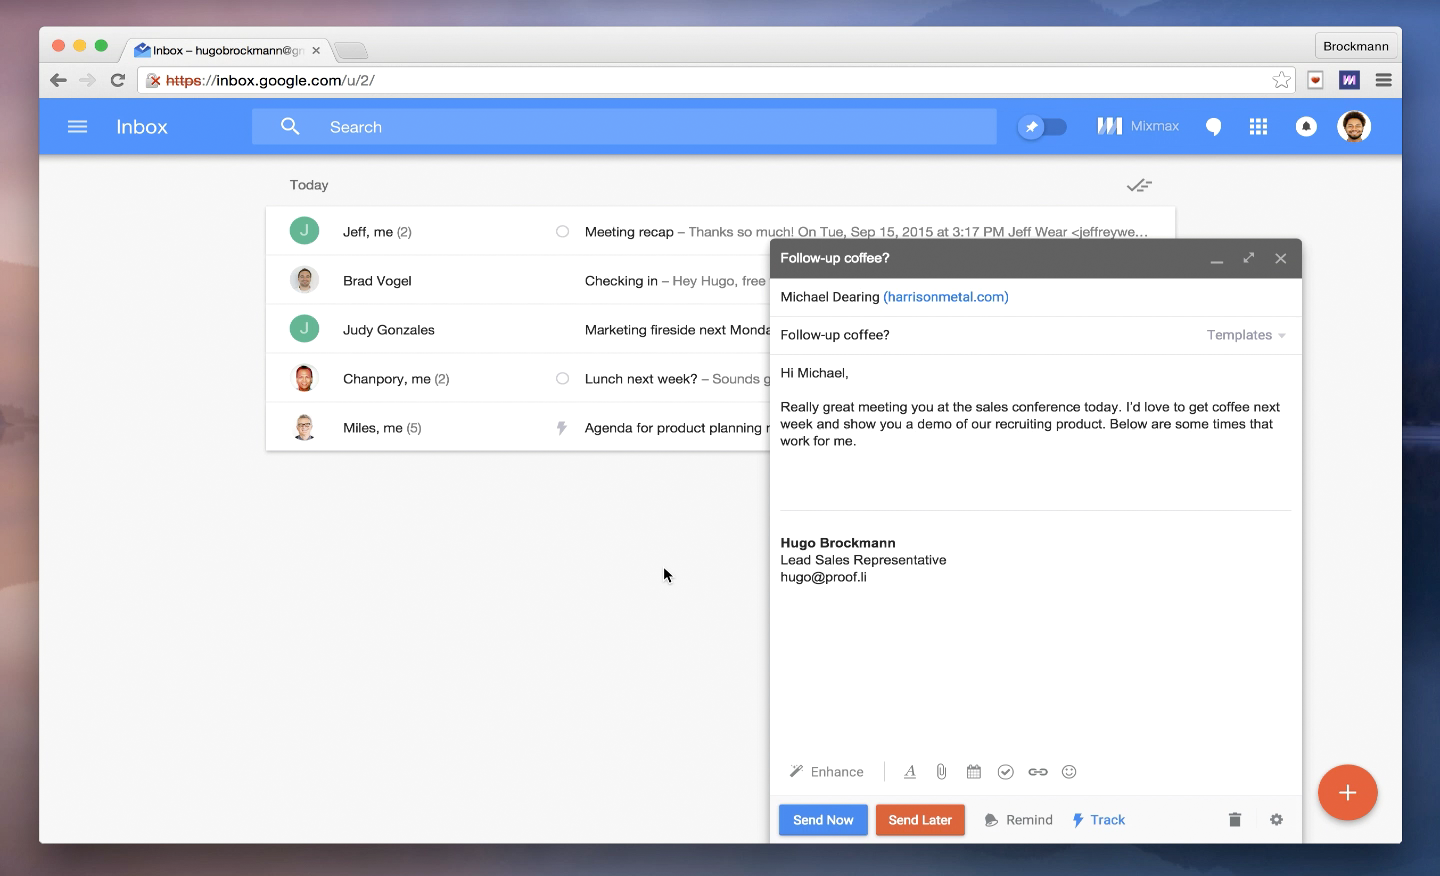
Task: Open Chanpory Lunch next week email
Action: point(518,378)
